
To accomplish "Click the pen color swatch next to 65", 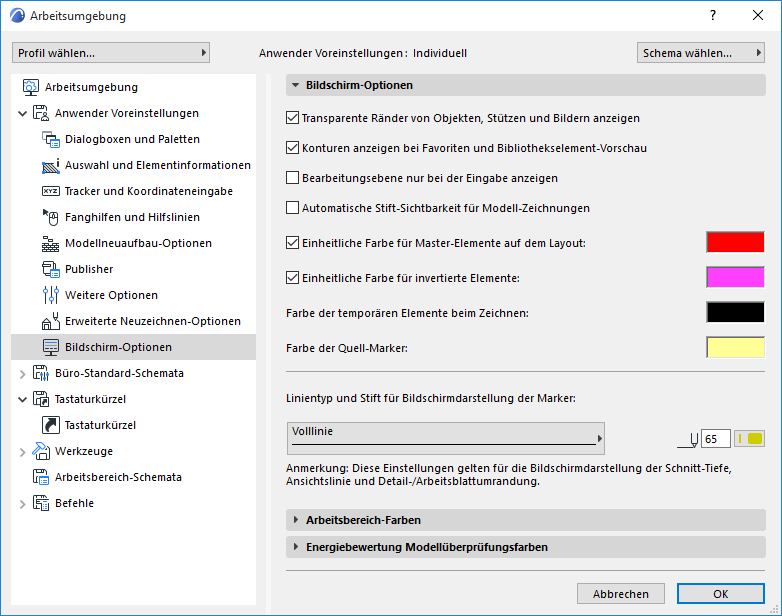I will [750, 439].
